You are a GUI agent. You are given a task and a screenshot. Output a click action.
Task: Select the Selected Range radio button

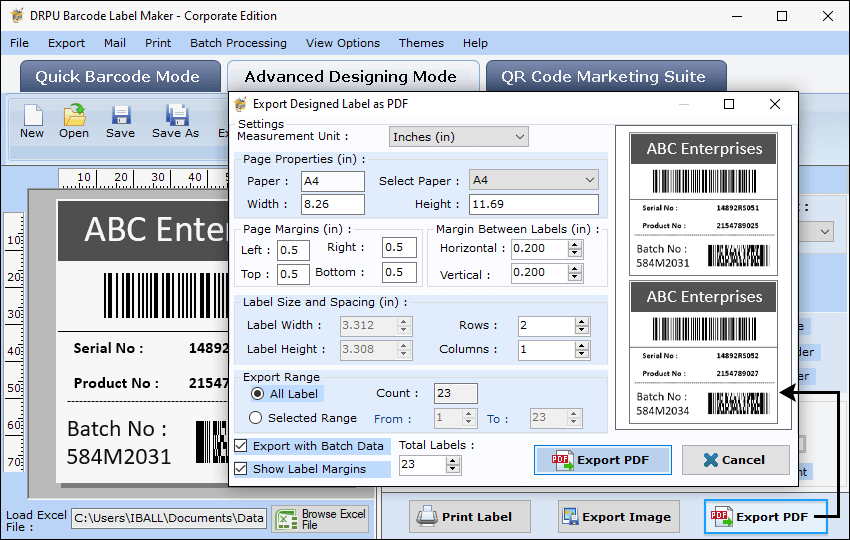click(x=255, y=417)
